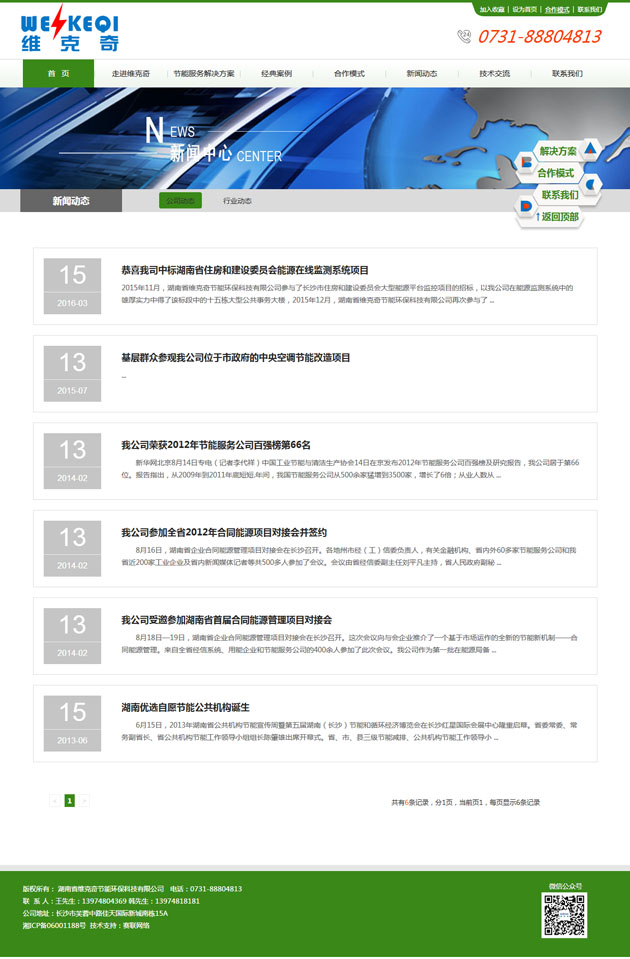Open 节能服务解决方案 in the navigation bar

click(x=204, y=74)
